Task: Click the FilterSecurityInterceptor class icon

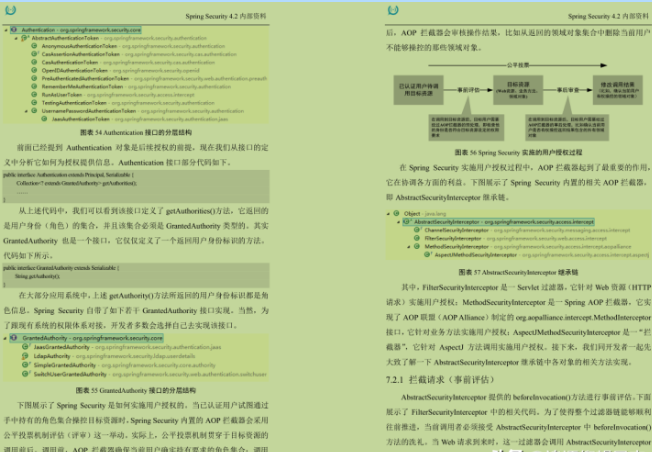Action: click(417, 238)
